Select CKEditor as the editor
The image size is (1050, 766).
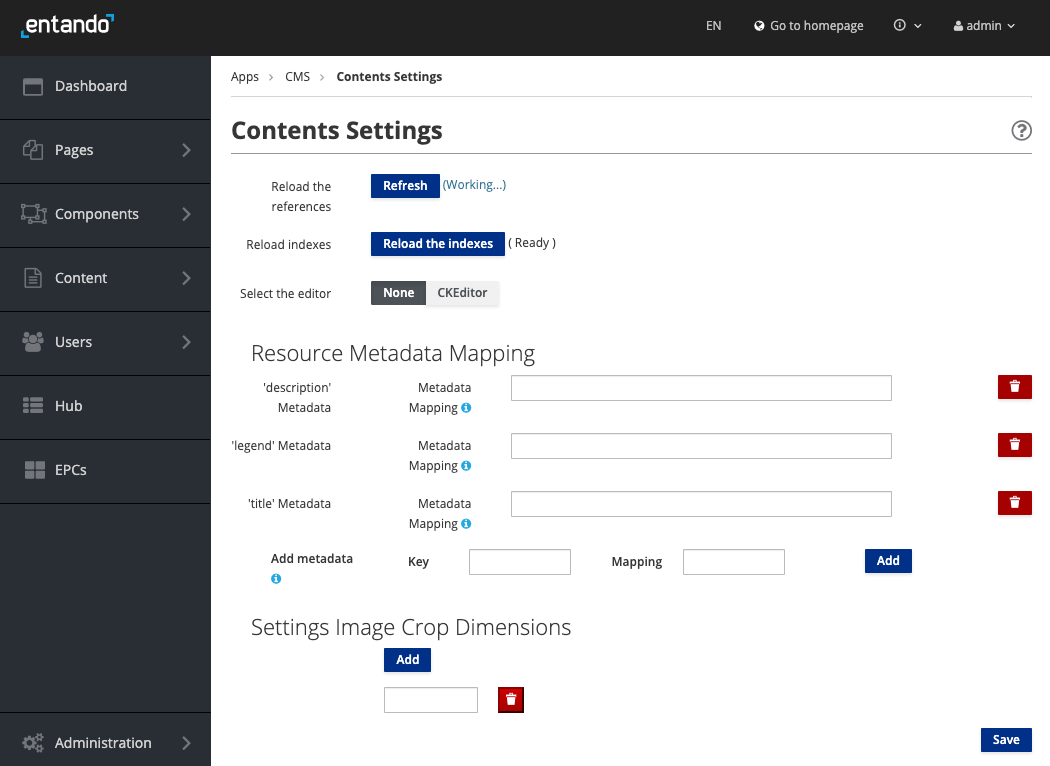[462, 293]
